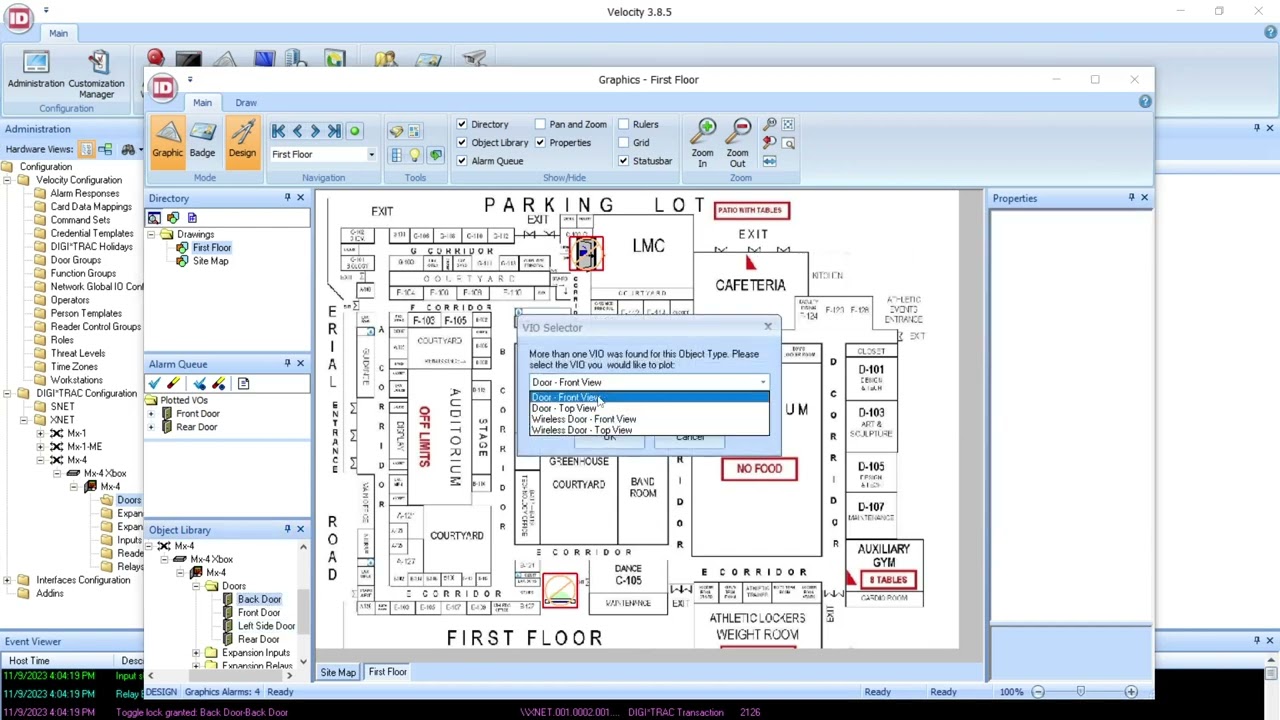Click the light bulb Tools icon
Screen dimensions: 1280x720
[x=415, y=155]
